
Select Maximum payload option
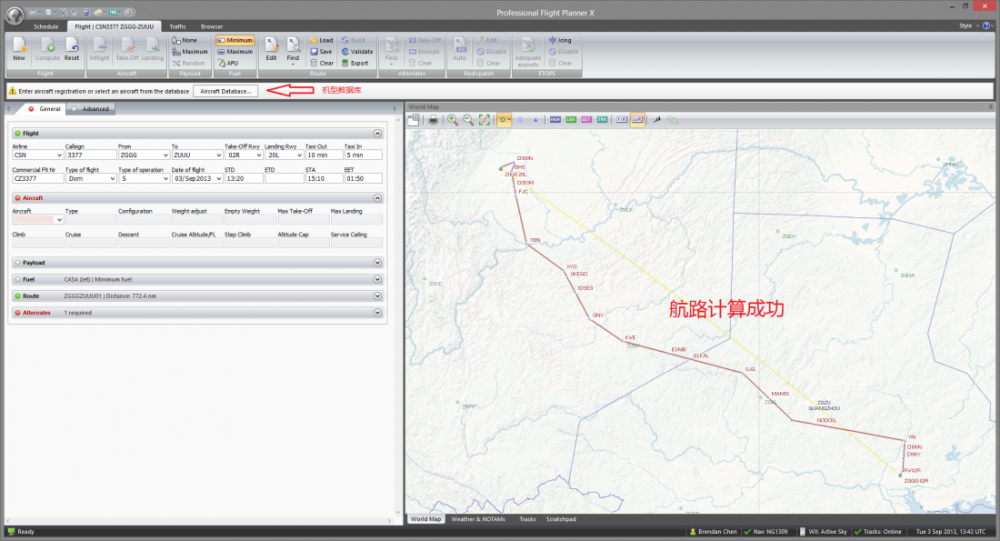[x=190, y=52]
